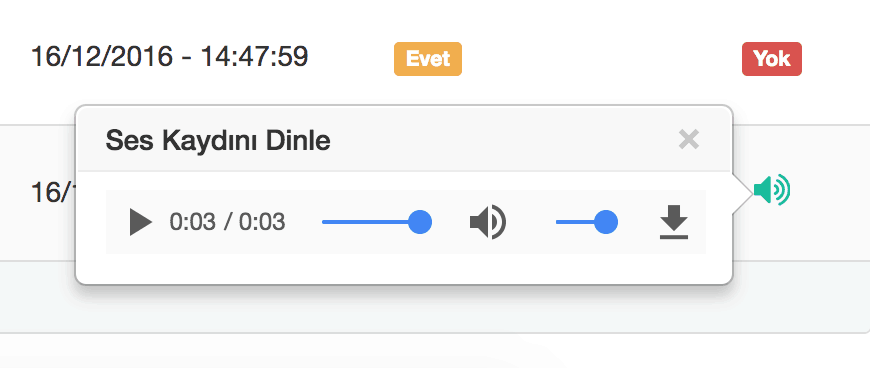Click the current time 0:03 label
This screenshot has width=870, height=368.
tap(193, 222)
